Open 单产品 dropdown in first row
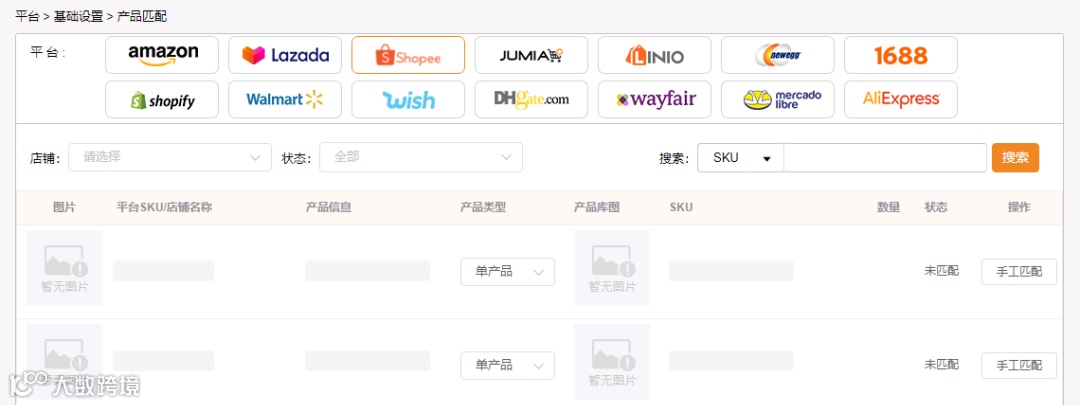 click(508, 271)
